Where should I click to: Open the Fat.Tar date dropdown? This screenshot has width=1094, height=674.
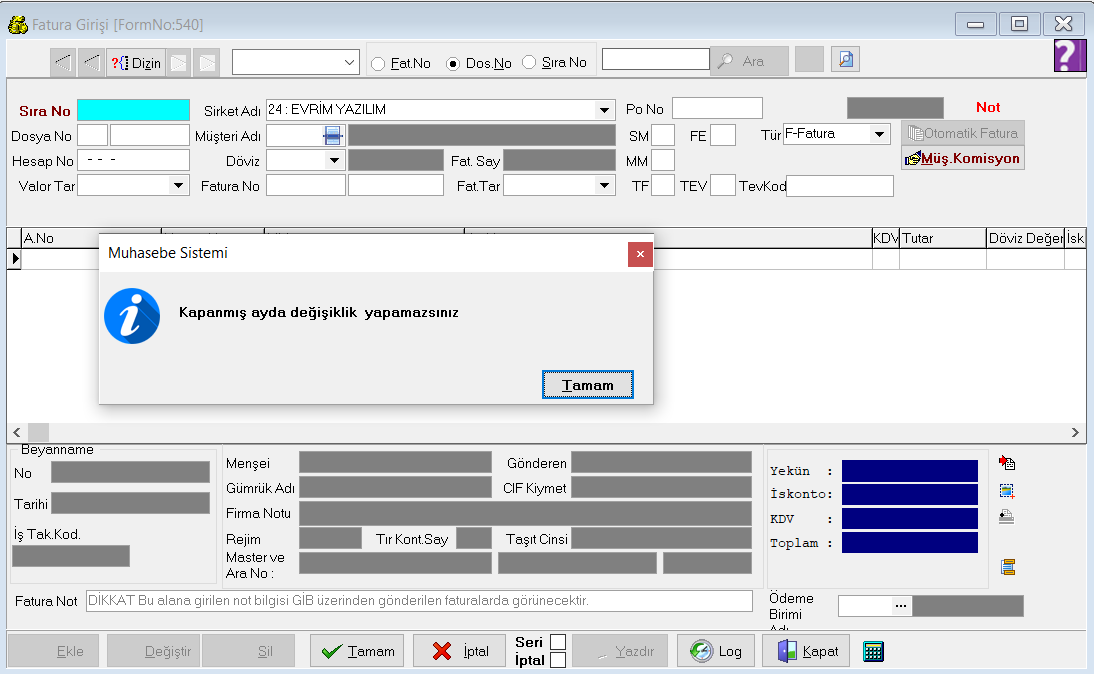pyautogui.click(x=604, y=186)
